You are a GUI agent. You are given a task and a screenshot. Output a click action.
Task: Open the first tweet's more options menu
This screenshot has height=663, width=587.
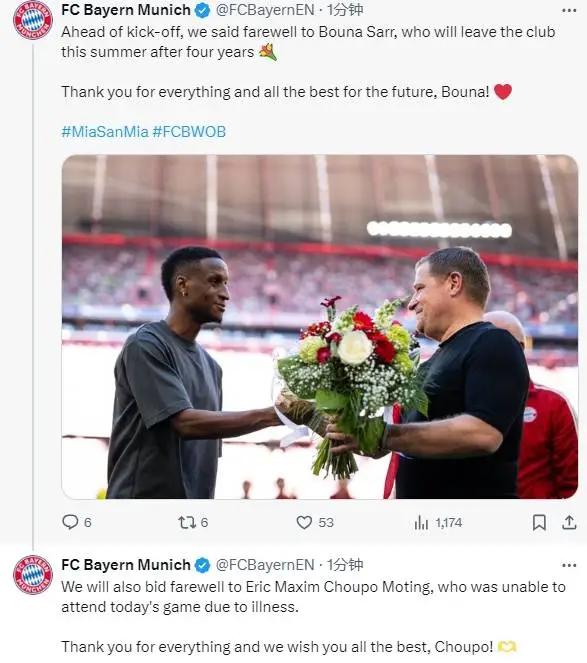click(569, 11)
